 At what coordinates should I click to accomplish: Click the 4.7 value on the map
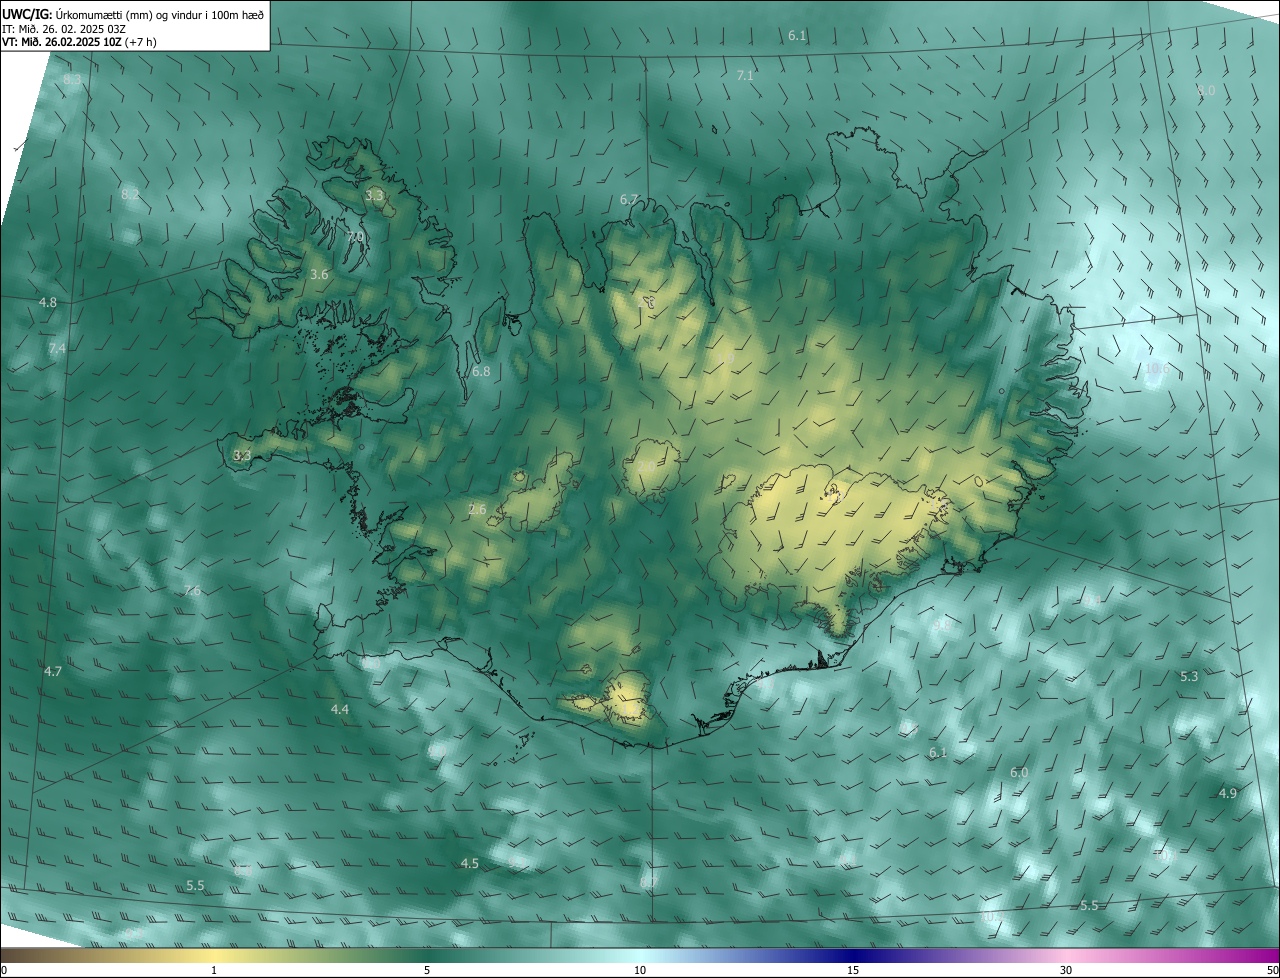pos(53,672)
